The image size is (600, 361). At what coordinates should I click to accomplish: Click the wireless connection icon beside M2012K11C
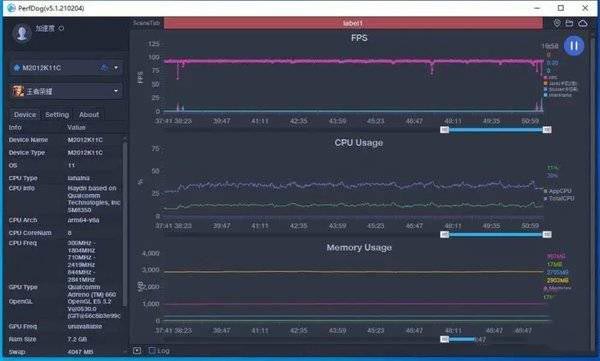tap(104, 68)
